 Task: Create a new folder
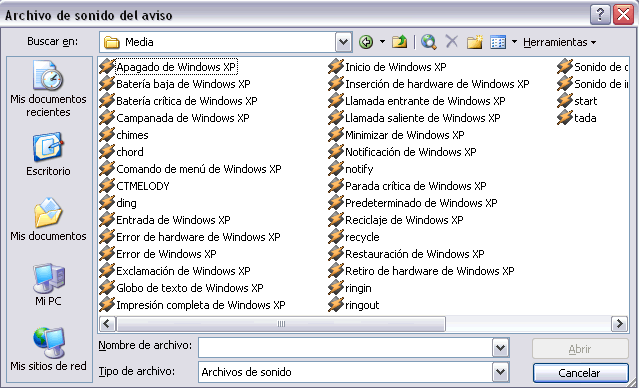pyautogui.click(x=474, y=42)
